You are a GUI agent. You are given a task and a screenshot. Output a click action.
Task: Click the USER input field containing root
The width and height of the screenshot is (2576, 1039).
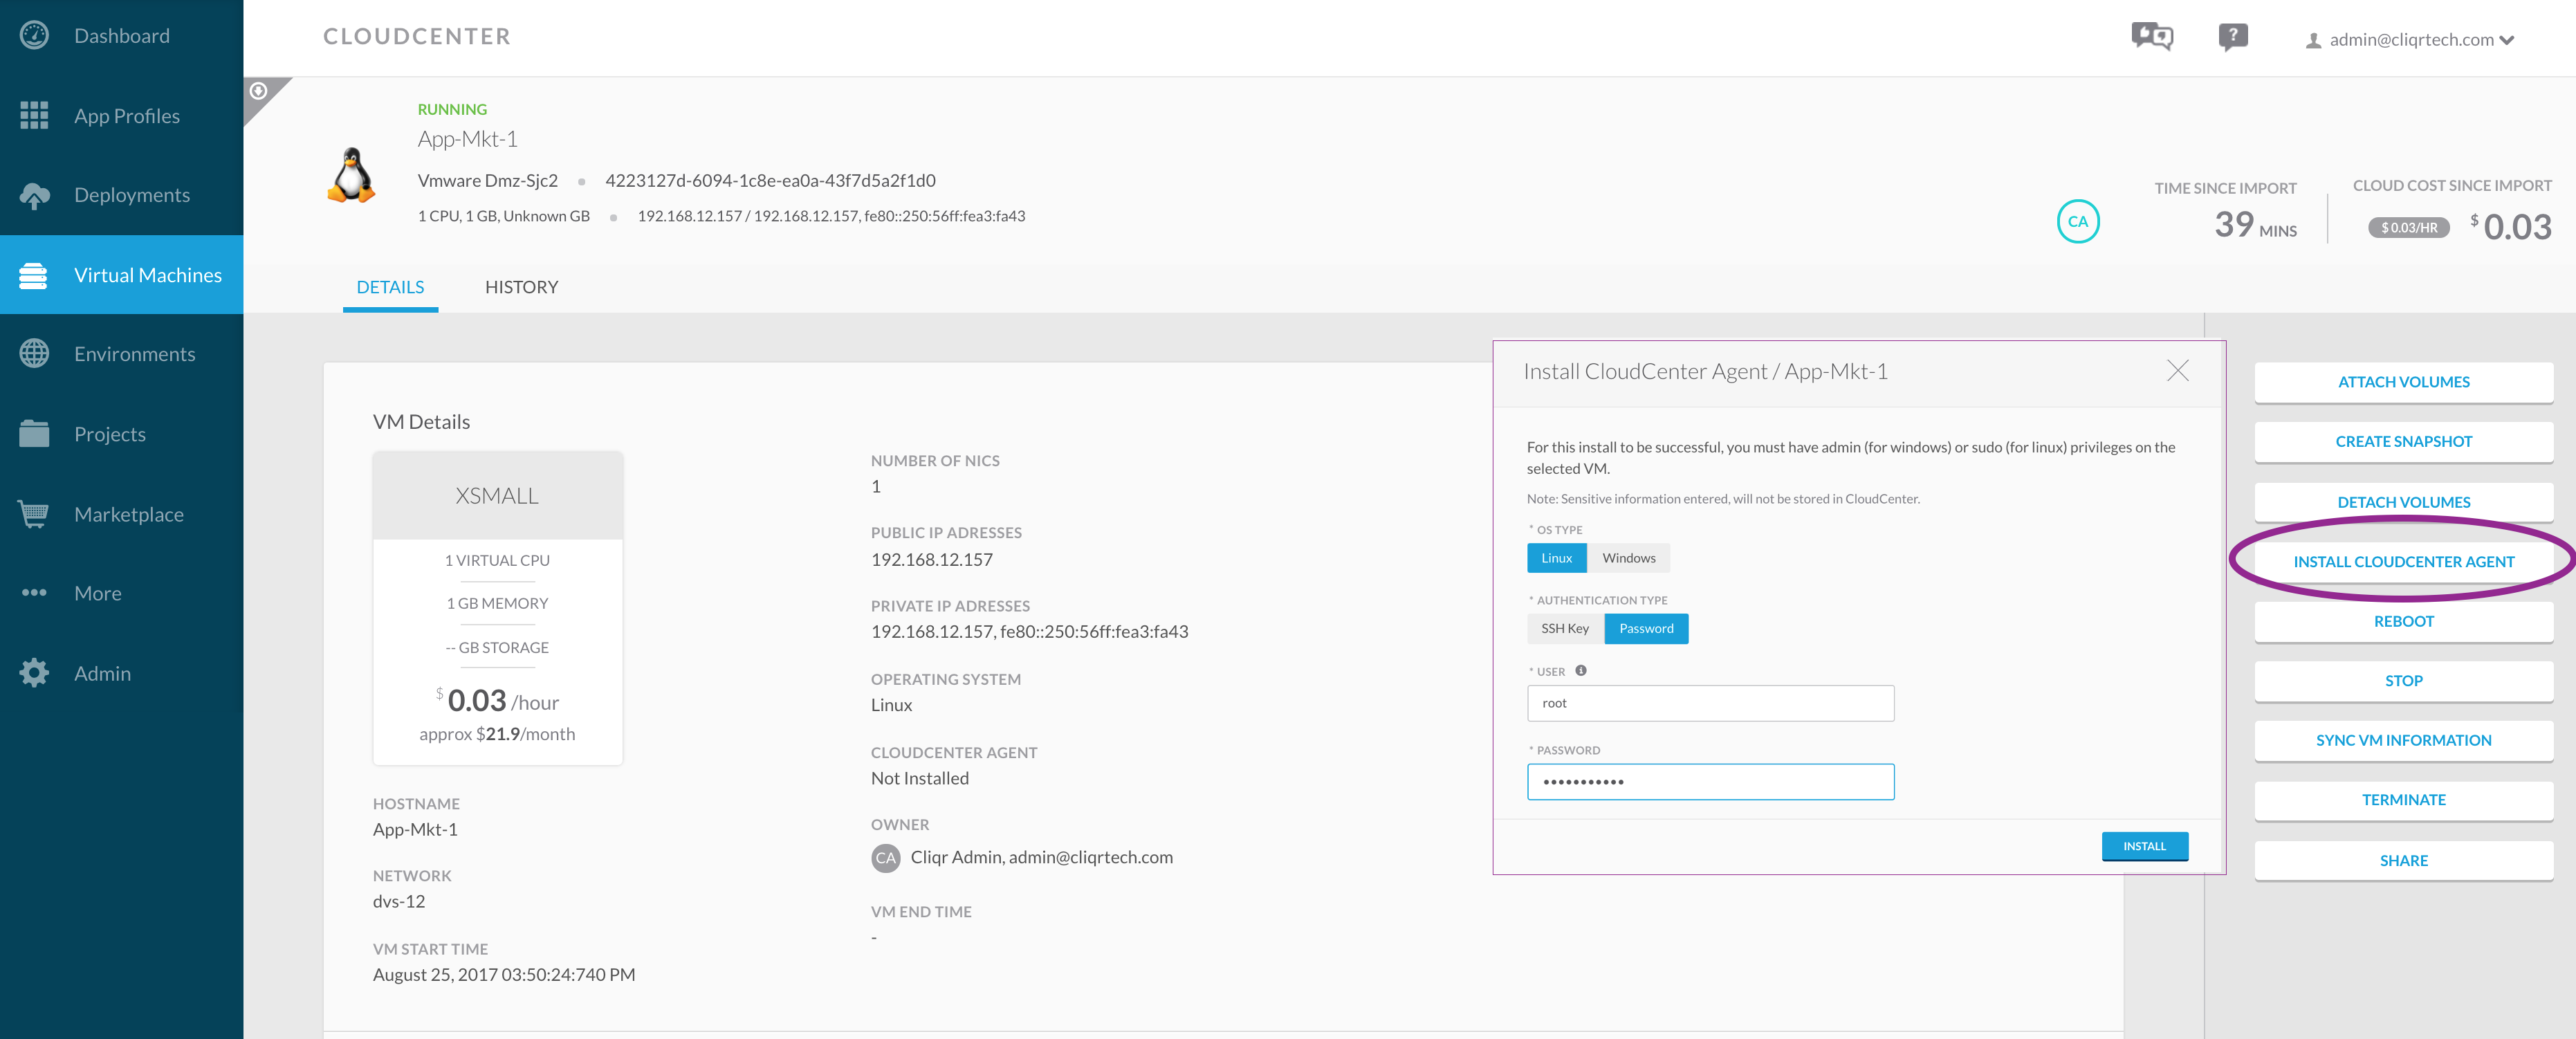pos(1710,703)
